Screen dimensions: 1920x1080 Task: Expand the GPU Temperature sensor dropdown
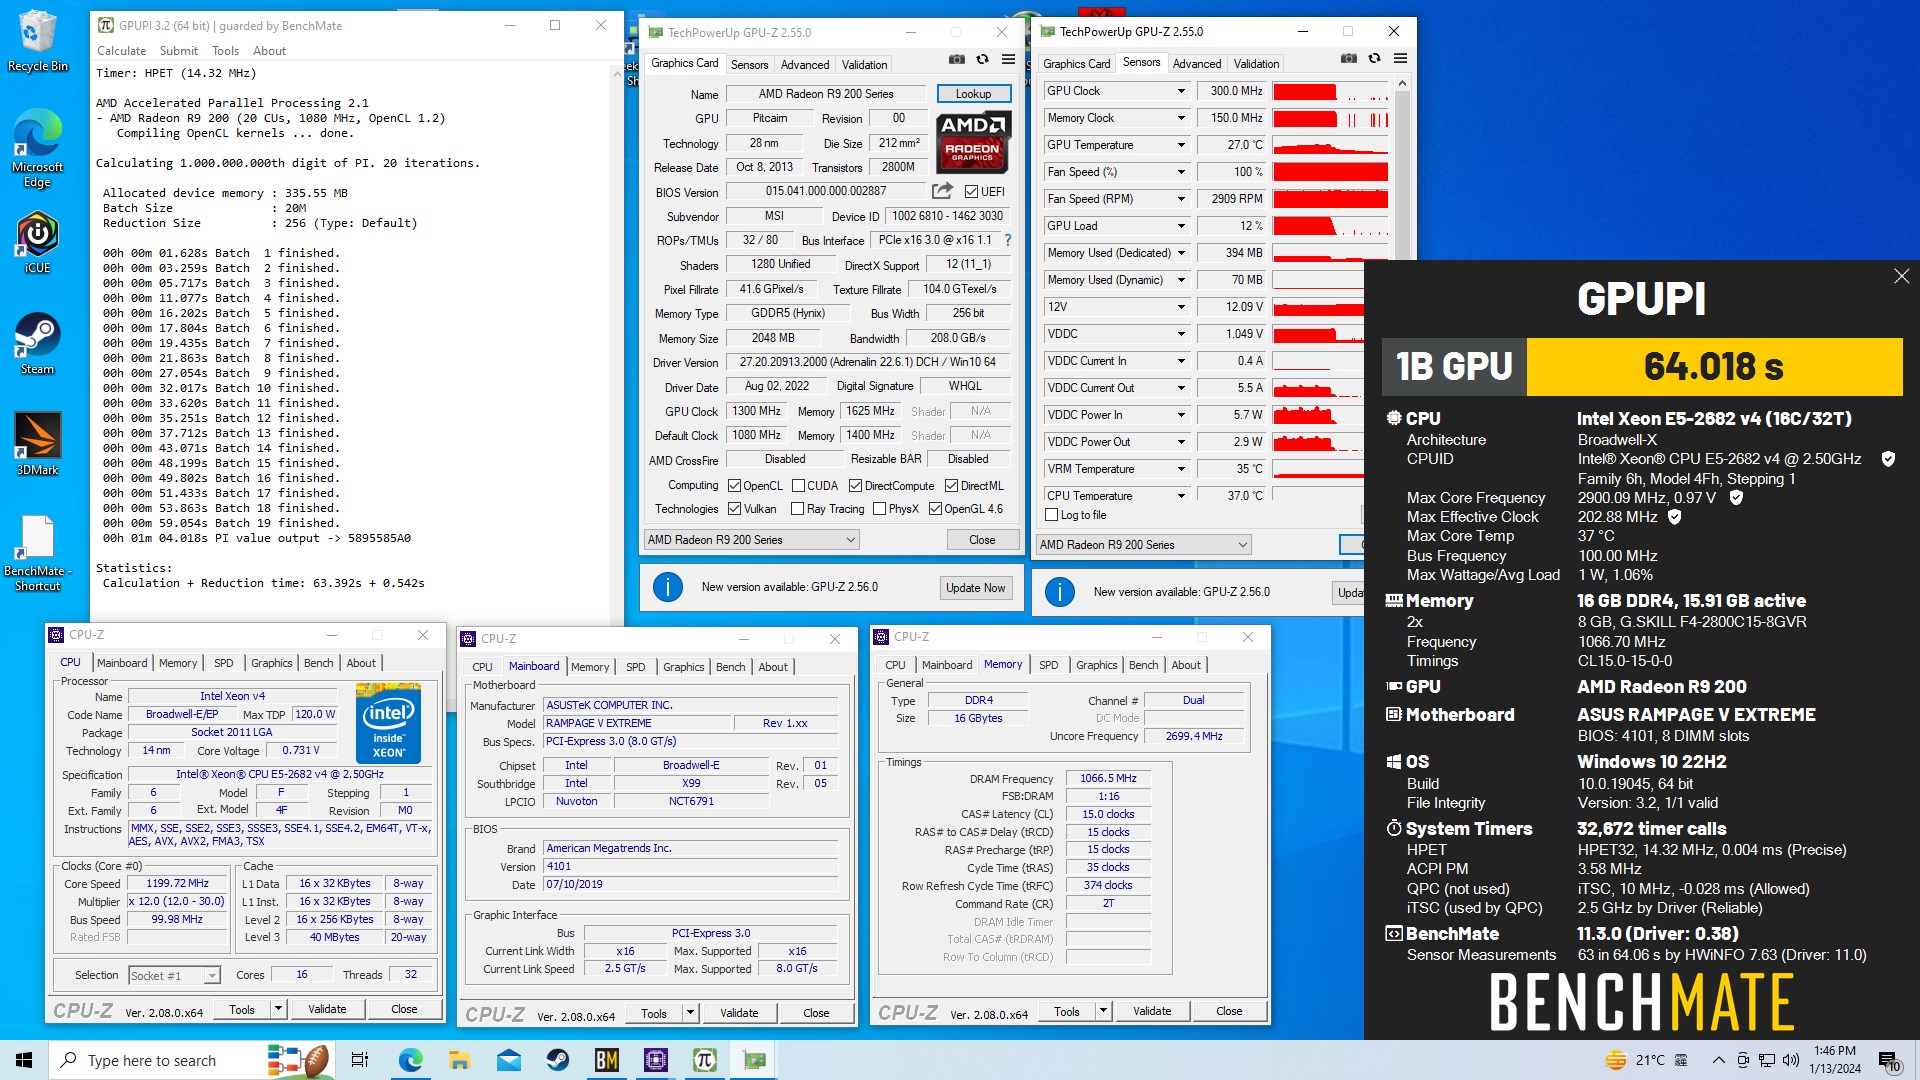pos(1181,145)
